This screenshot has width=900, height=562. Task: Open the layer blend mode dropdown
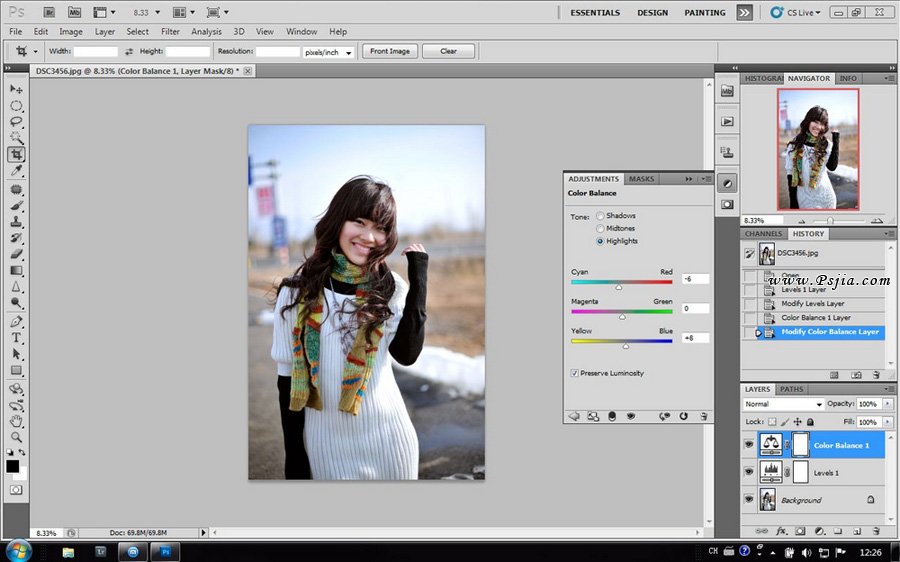click(783, 404)
